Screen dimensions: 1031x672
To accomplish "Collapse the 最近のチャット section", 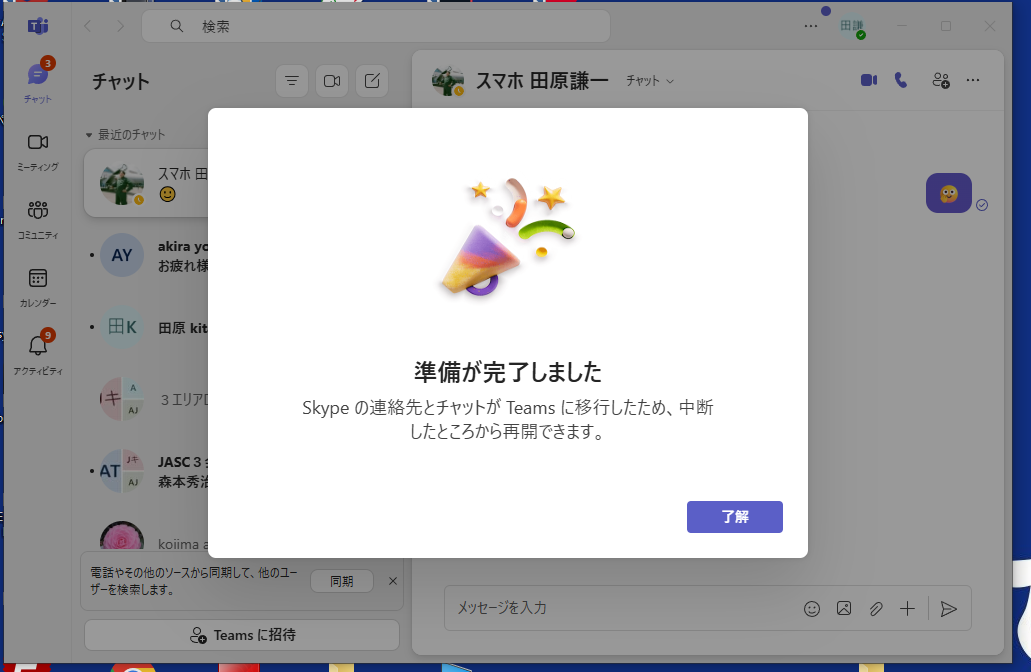I will point(125,135).
